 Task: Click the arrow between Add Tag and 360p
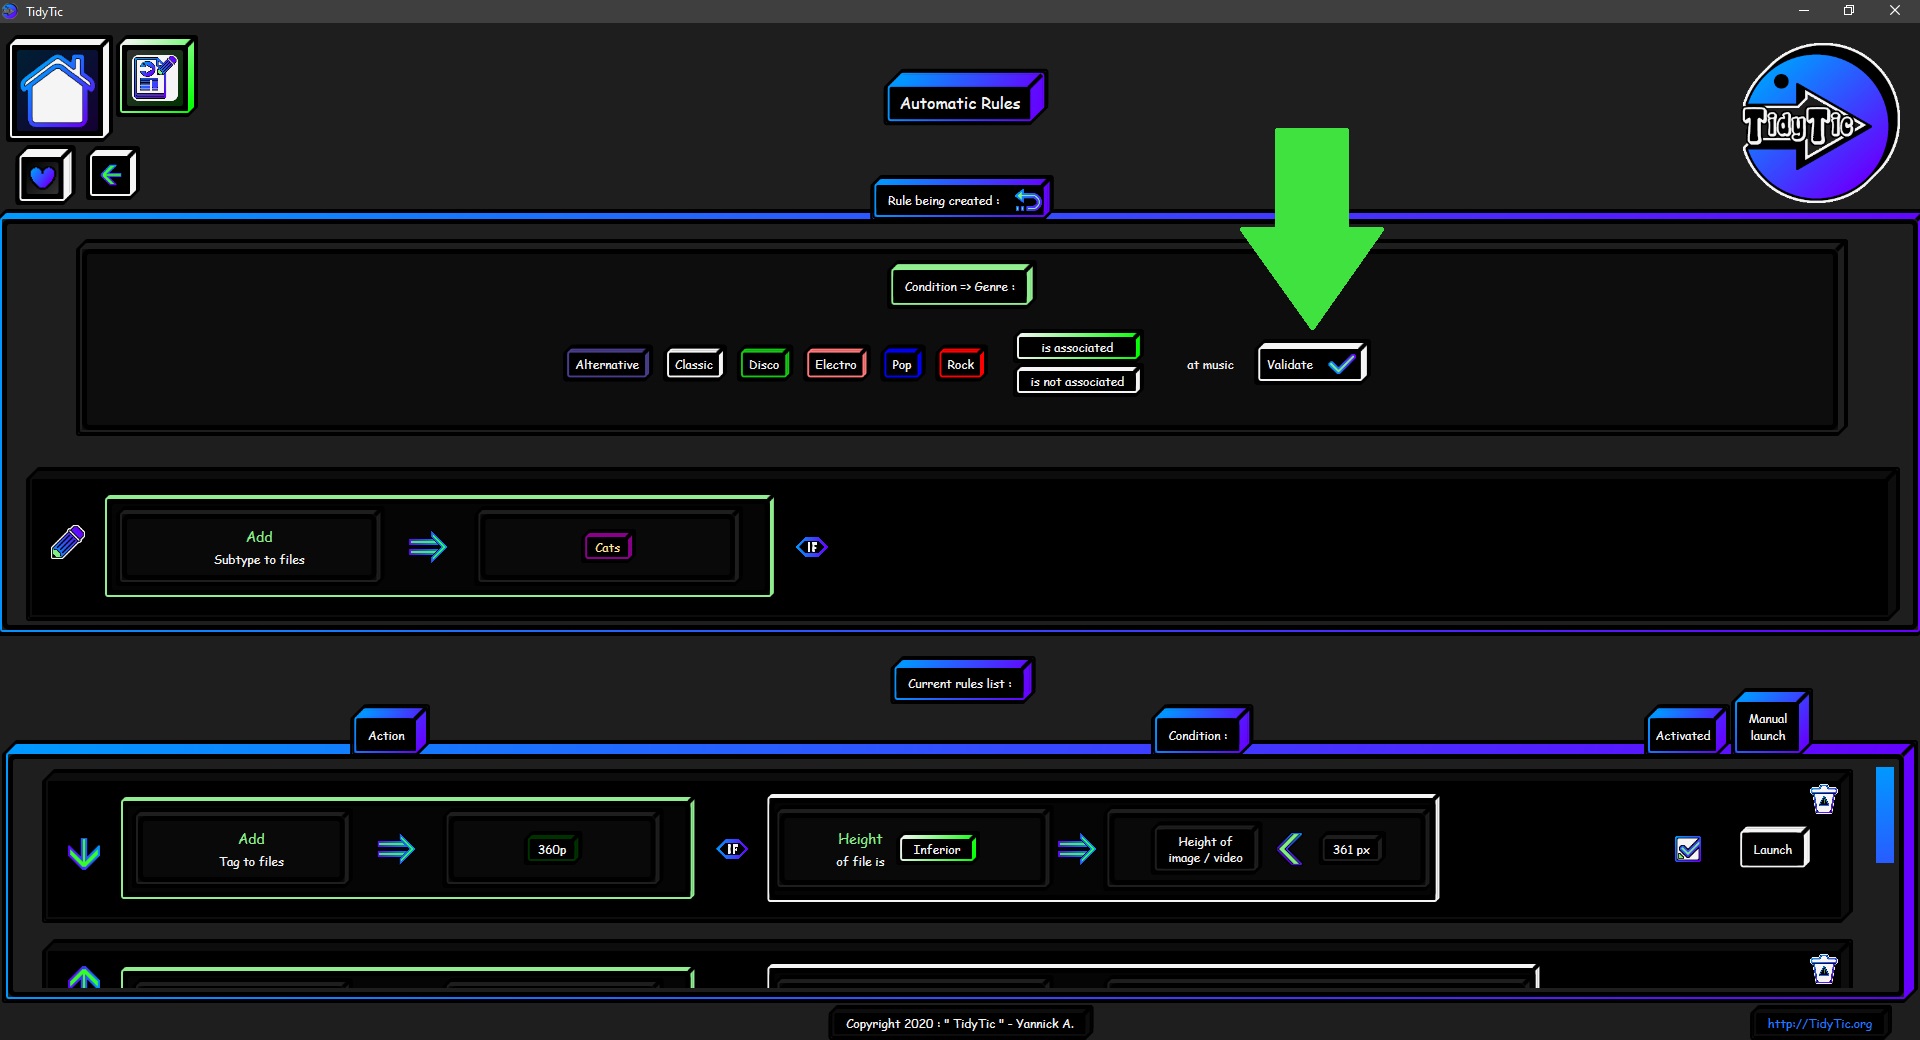pos(396,849)
